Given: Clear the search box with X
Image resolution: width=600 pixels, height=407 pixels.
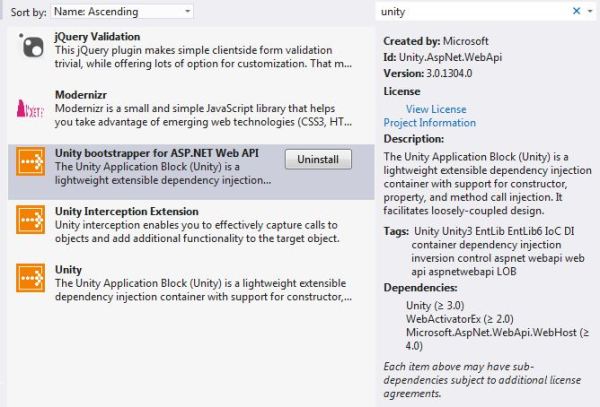Looking at the screenshot, I should point(576,11).
